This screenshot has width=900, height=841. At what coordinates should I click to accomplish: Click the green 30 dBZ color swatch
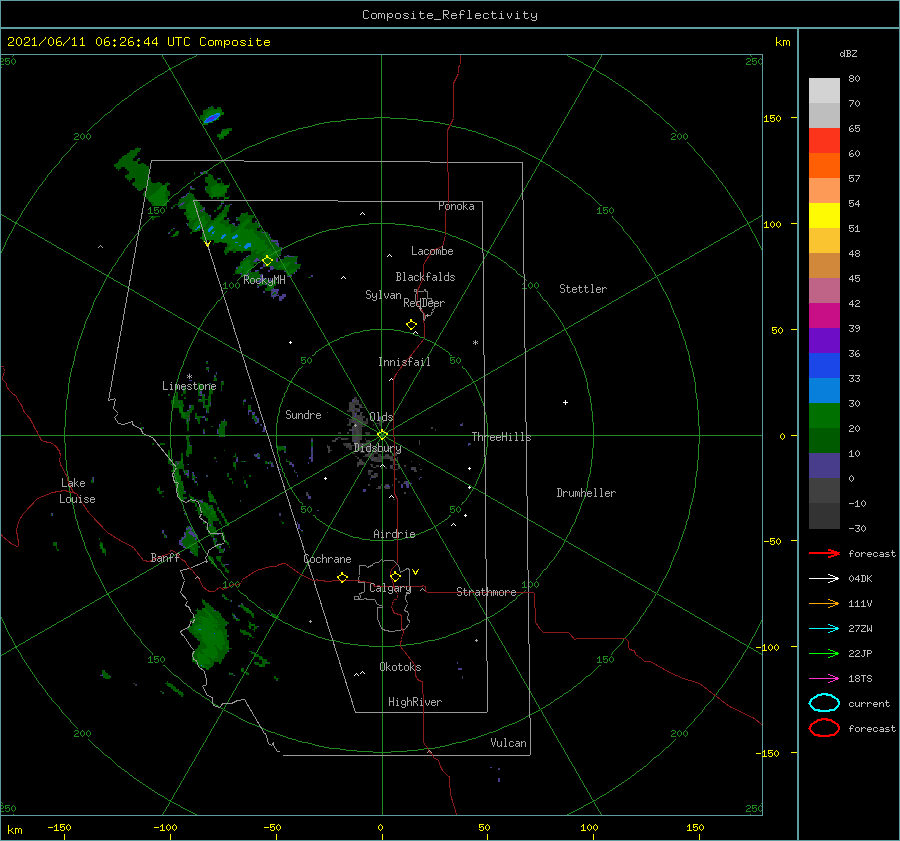coord(824,415)
